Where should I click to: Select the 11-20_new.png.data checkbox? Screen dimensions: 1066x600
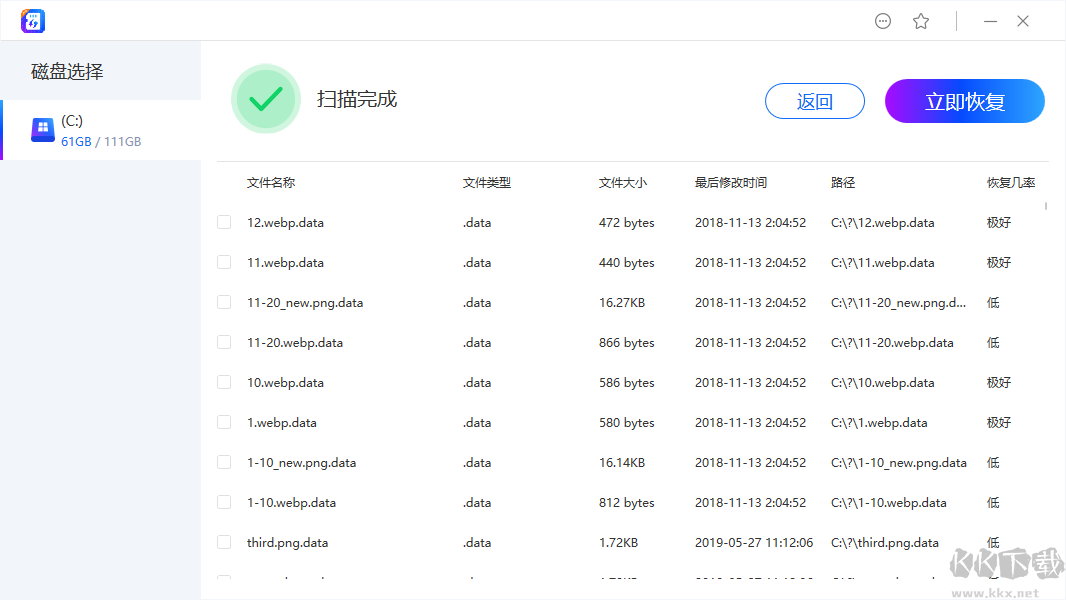(x=224, y=302)
